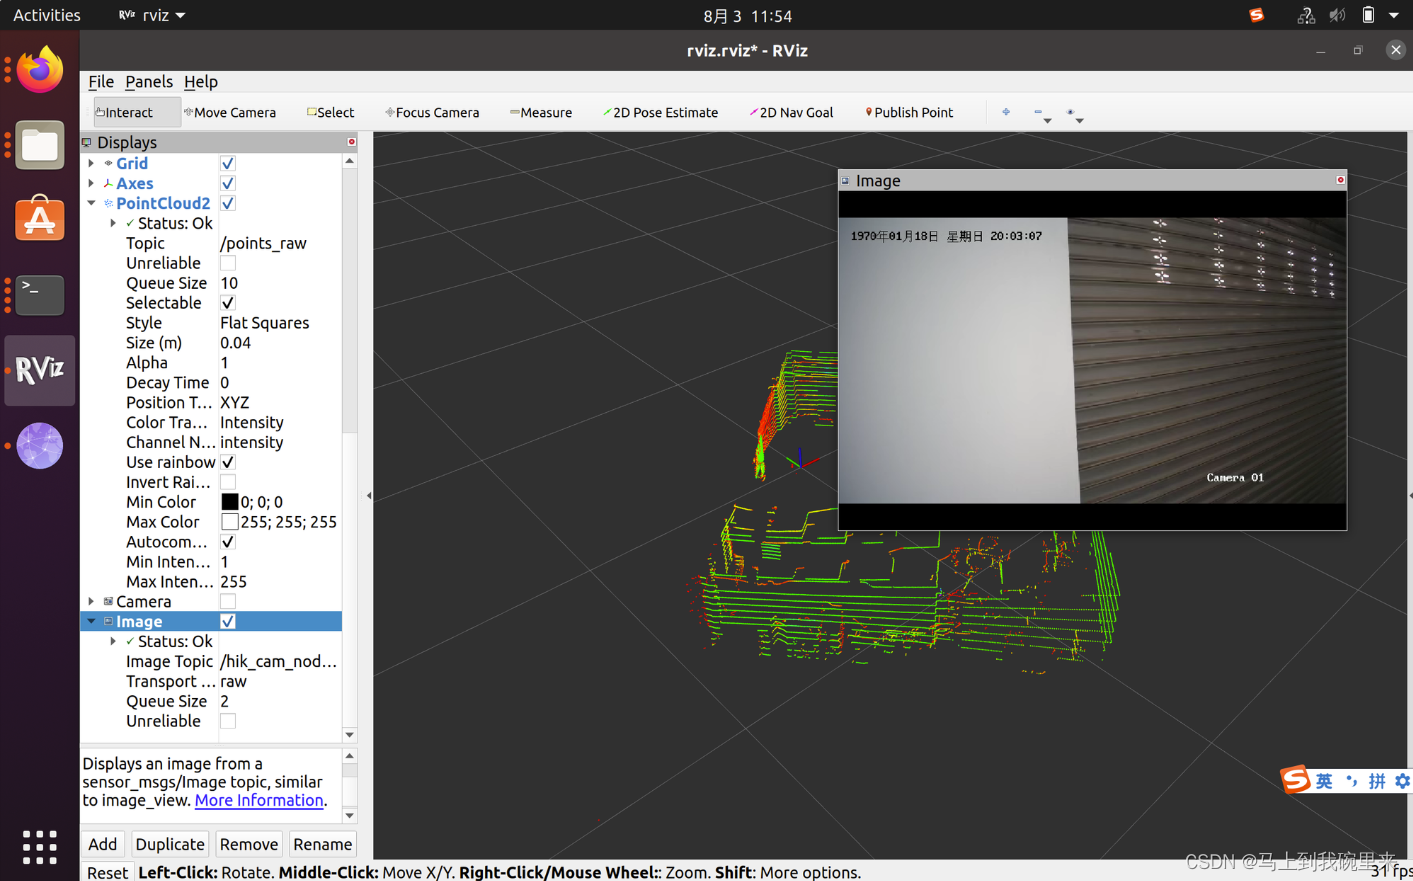The image size is (1413, 881).
Task: Collapse the PointCloud2 display tree
Action: 91,203
